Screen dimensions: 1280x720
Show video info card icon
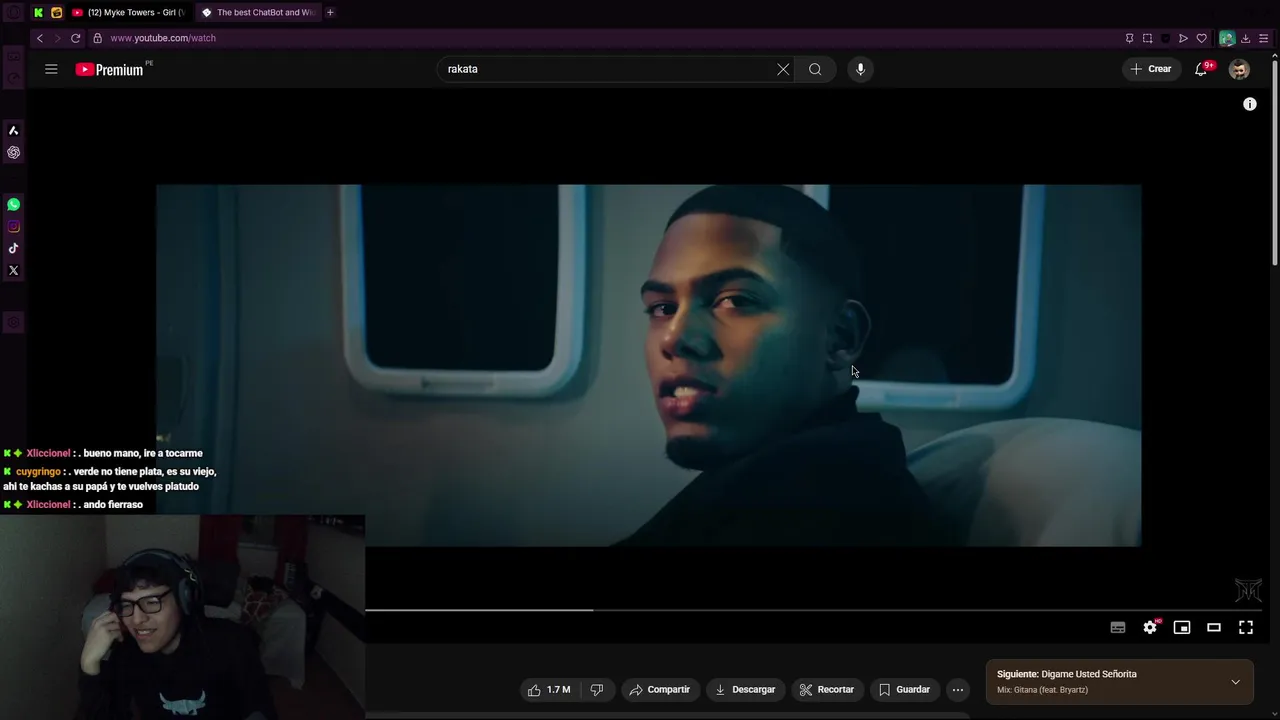click(x=1250, y=104)
